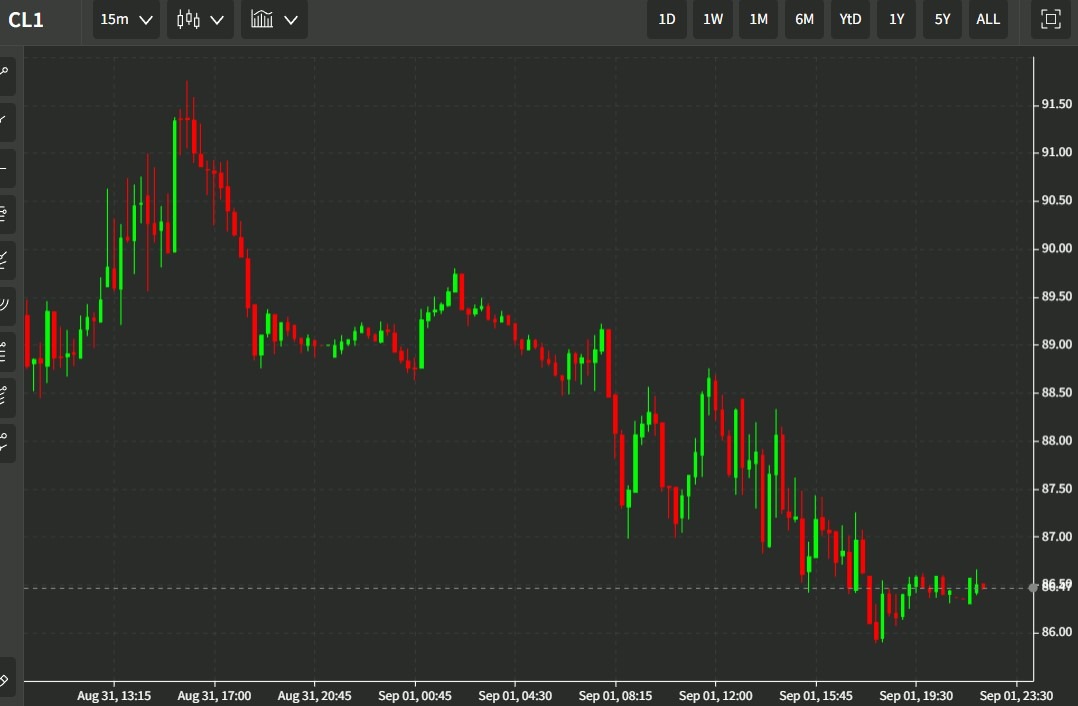Choose the YtD range
The height and width of the screenshot is (706, 1078).
tap(850, 19)
